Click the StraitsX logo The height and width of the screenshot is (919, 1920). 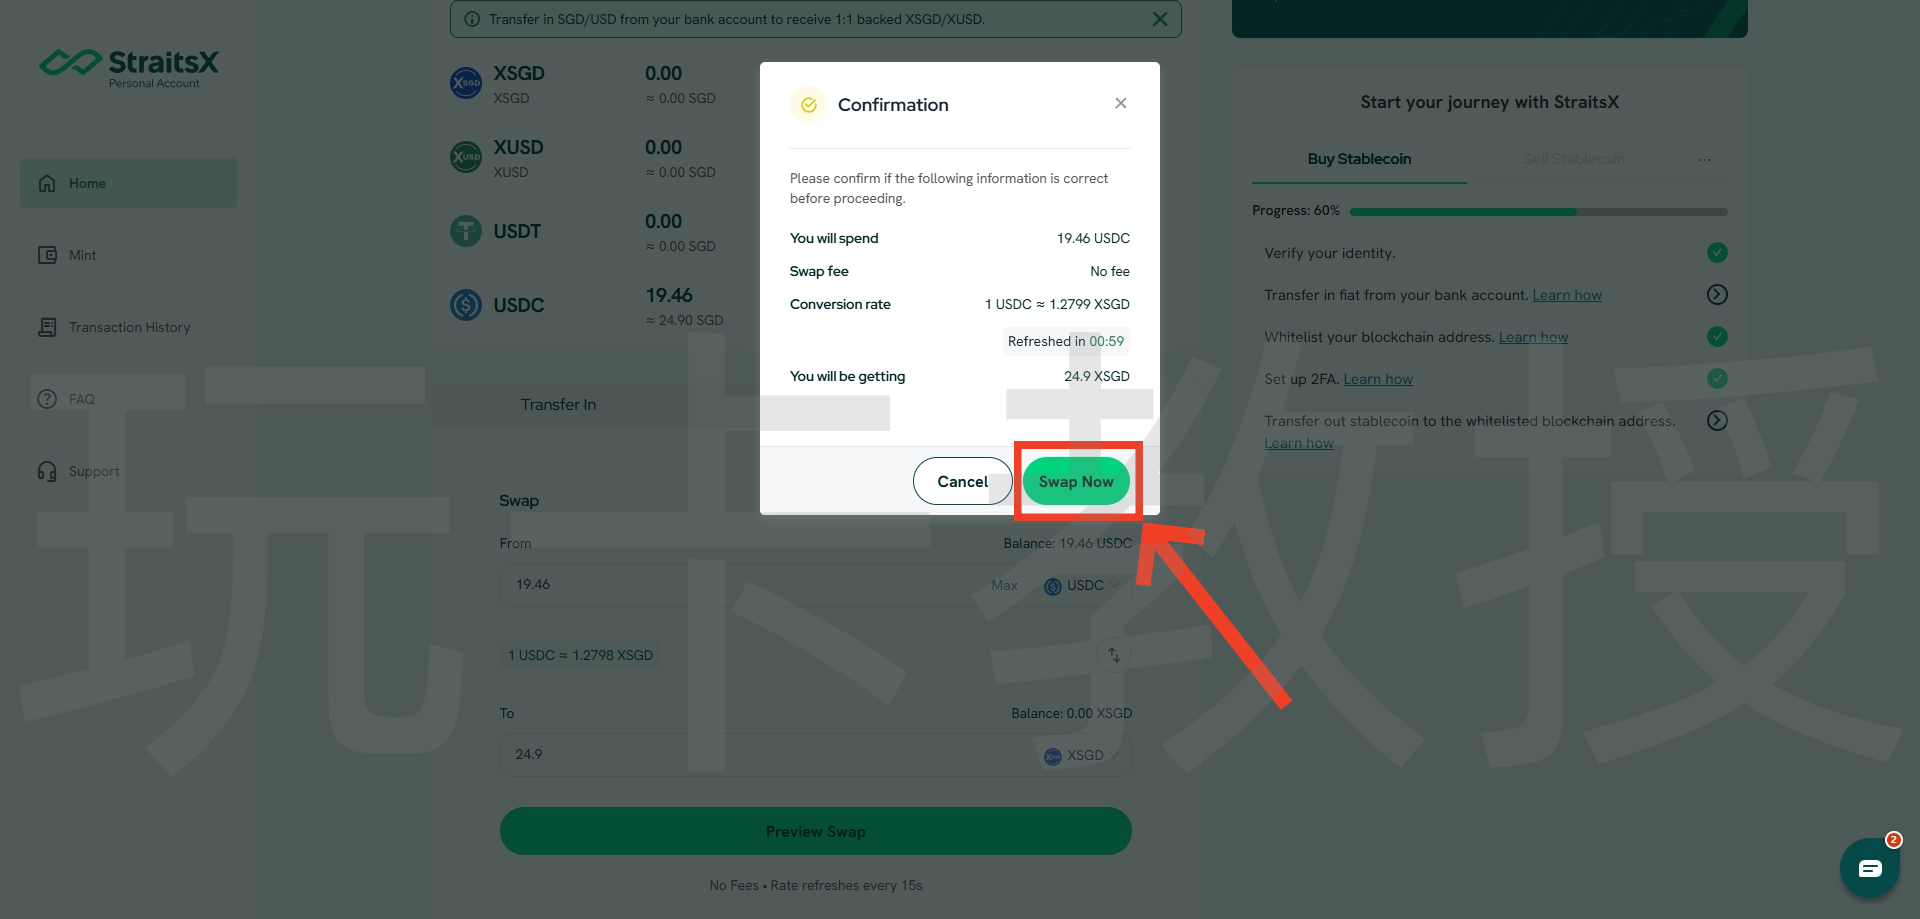pyautogui.click(x=129, y=66)
